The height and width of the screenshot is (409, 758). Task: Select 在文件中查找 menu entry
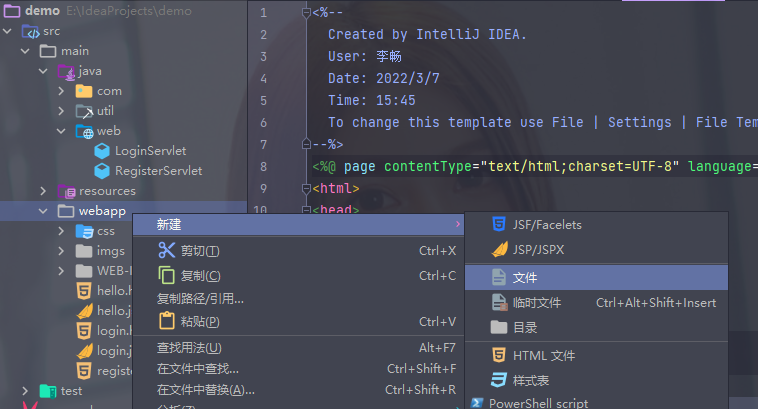click(298, 369)
